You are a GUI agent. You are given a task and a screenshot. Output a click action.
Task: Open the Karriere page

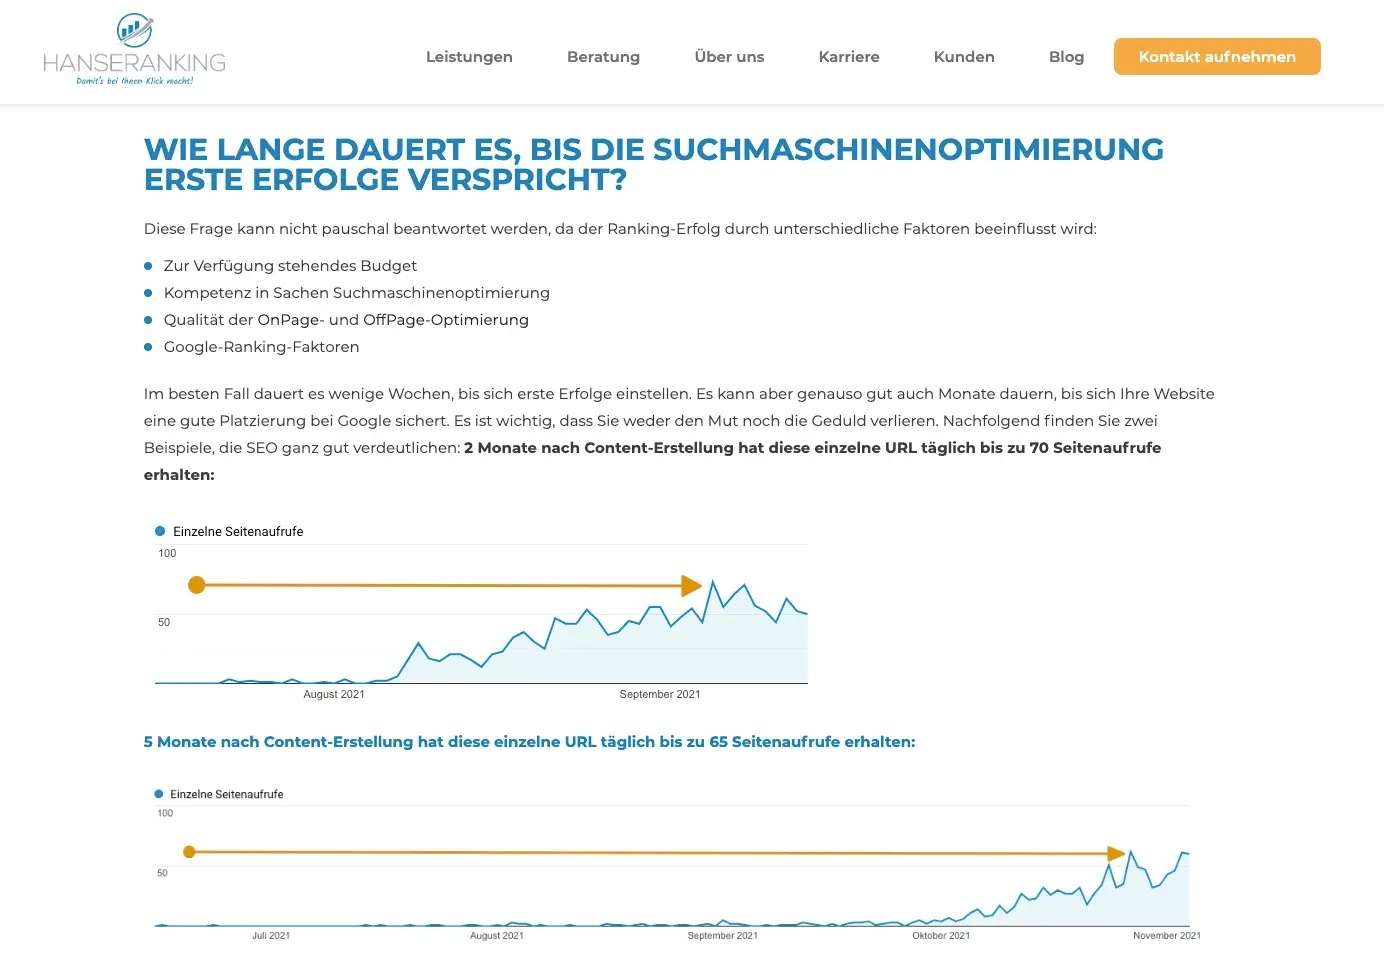[x=849, y=57]
